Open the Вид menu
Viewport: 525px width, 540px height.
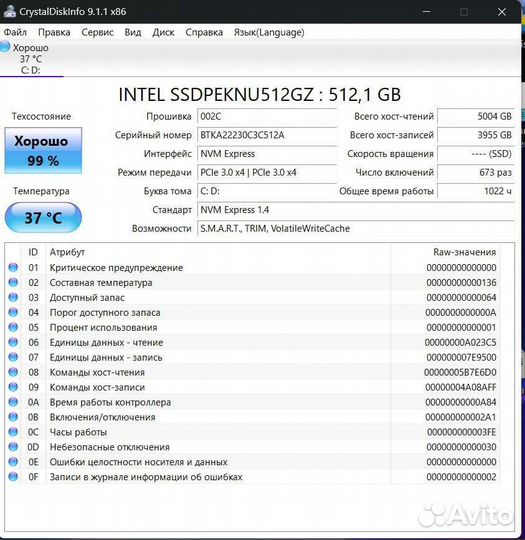[x=133, y=32]
